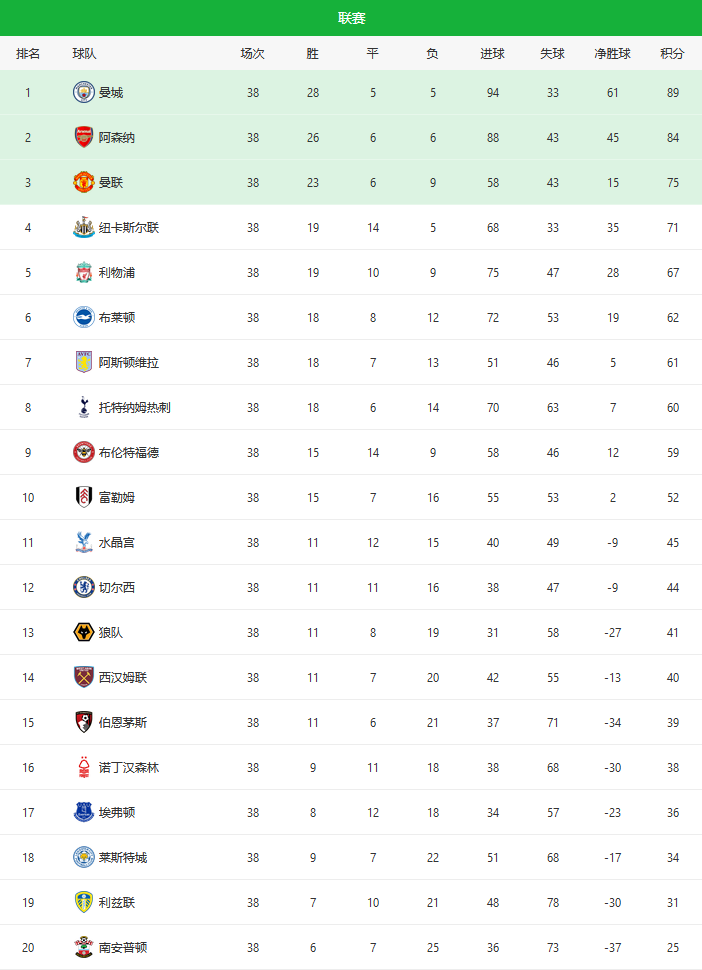Image resolution: width=702 pixels, height=970 pixels.
Task: Click the Brighton crest icon
Action: 84,317
